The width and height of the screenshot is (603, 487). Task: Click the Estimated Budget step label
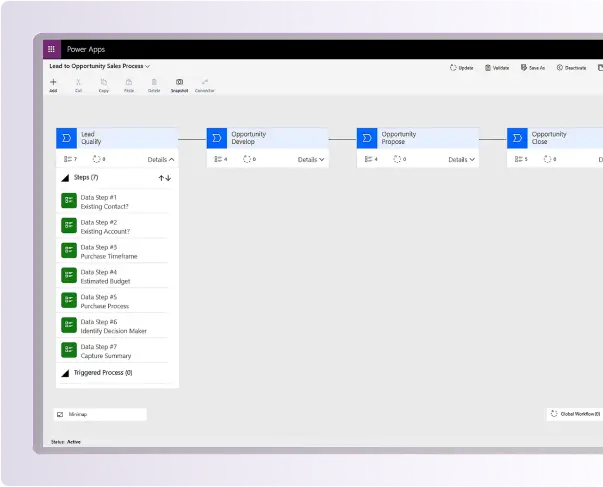pyautogui.click(x=105, y=281)
